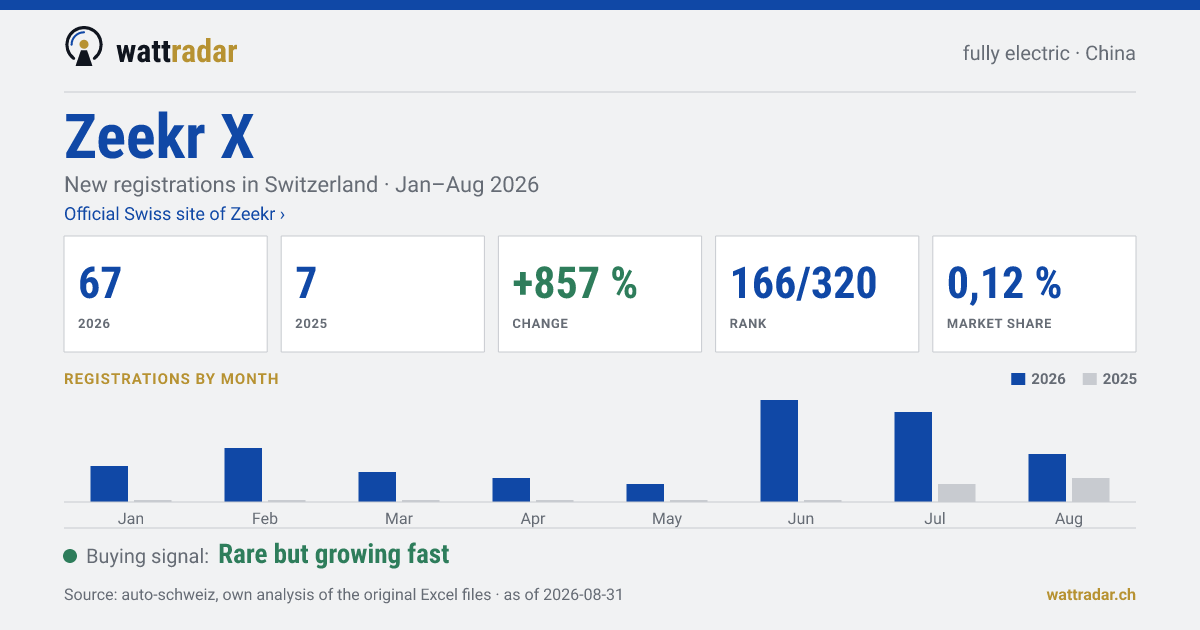The height and width of the screenshot is (630, 1200).
Task: Open the wattradar.ch footer link
Action: coord(1091,594)
